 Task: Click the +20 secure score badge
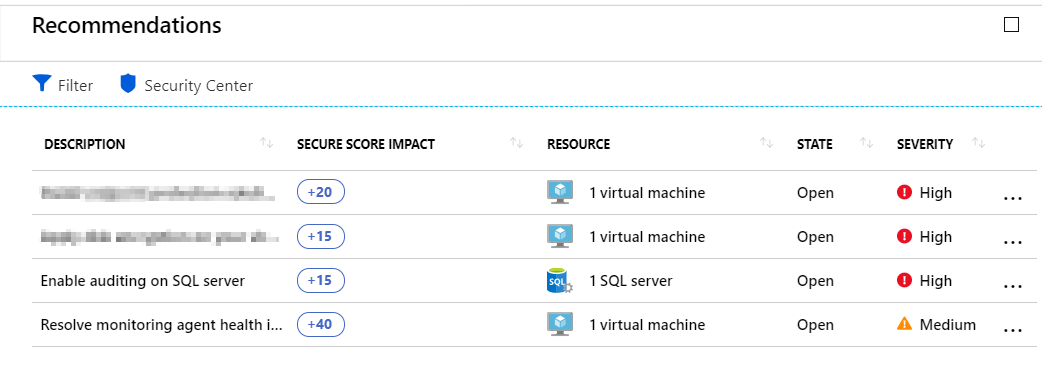(320, 193)
